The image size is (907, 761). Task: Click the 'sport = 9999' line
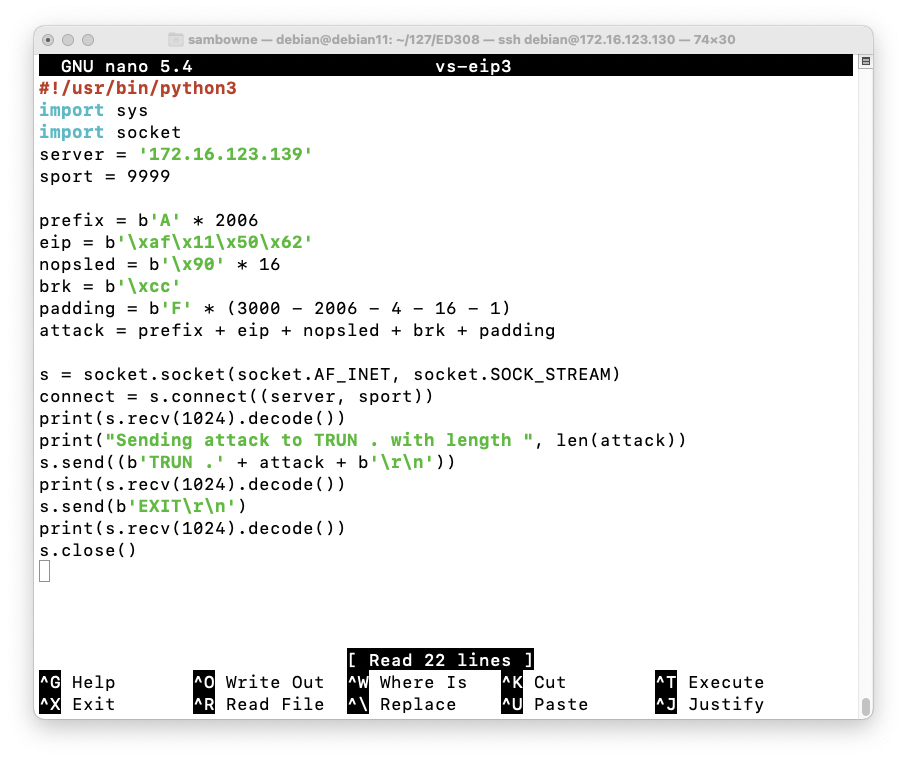coord(105,176)
